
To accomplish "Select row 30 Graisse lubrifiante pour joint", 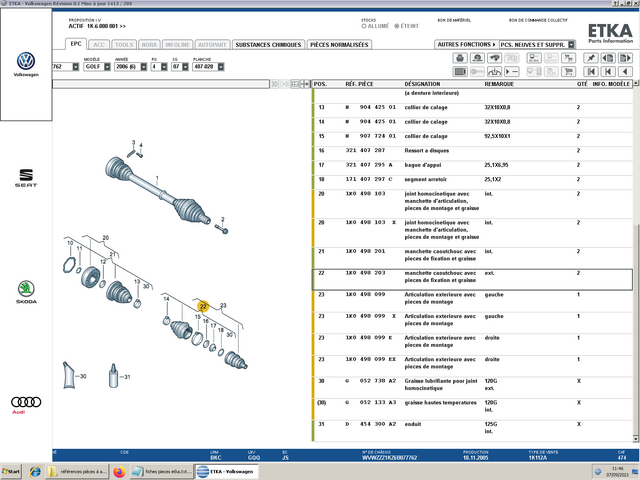I will (472, 387).
